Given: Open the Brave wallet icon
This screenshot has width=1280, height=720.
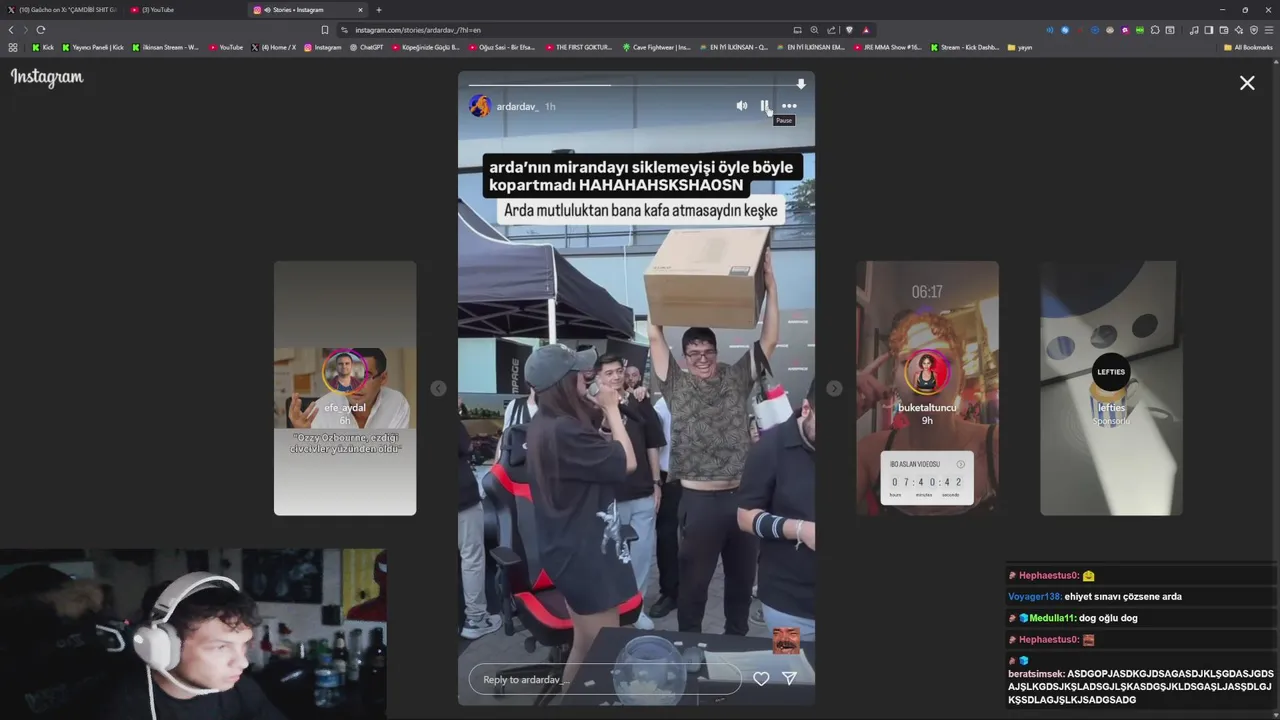Looking at the screenshot, I should [1224, 30].
